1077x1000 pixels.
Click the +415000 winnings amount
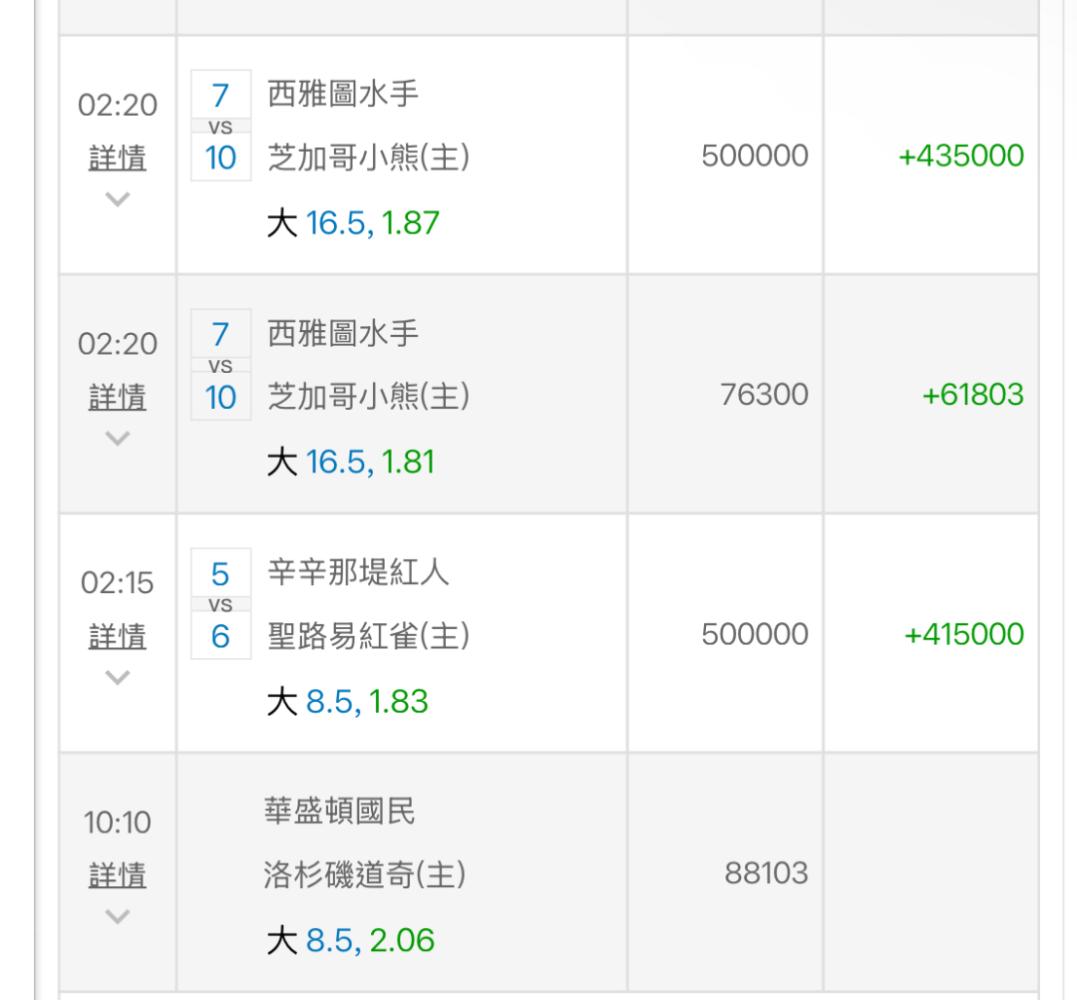(x=963, y=635)
